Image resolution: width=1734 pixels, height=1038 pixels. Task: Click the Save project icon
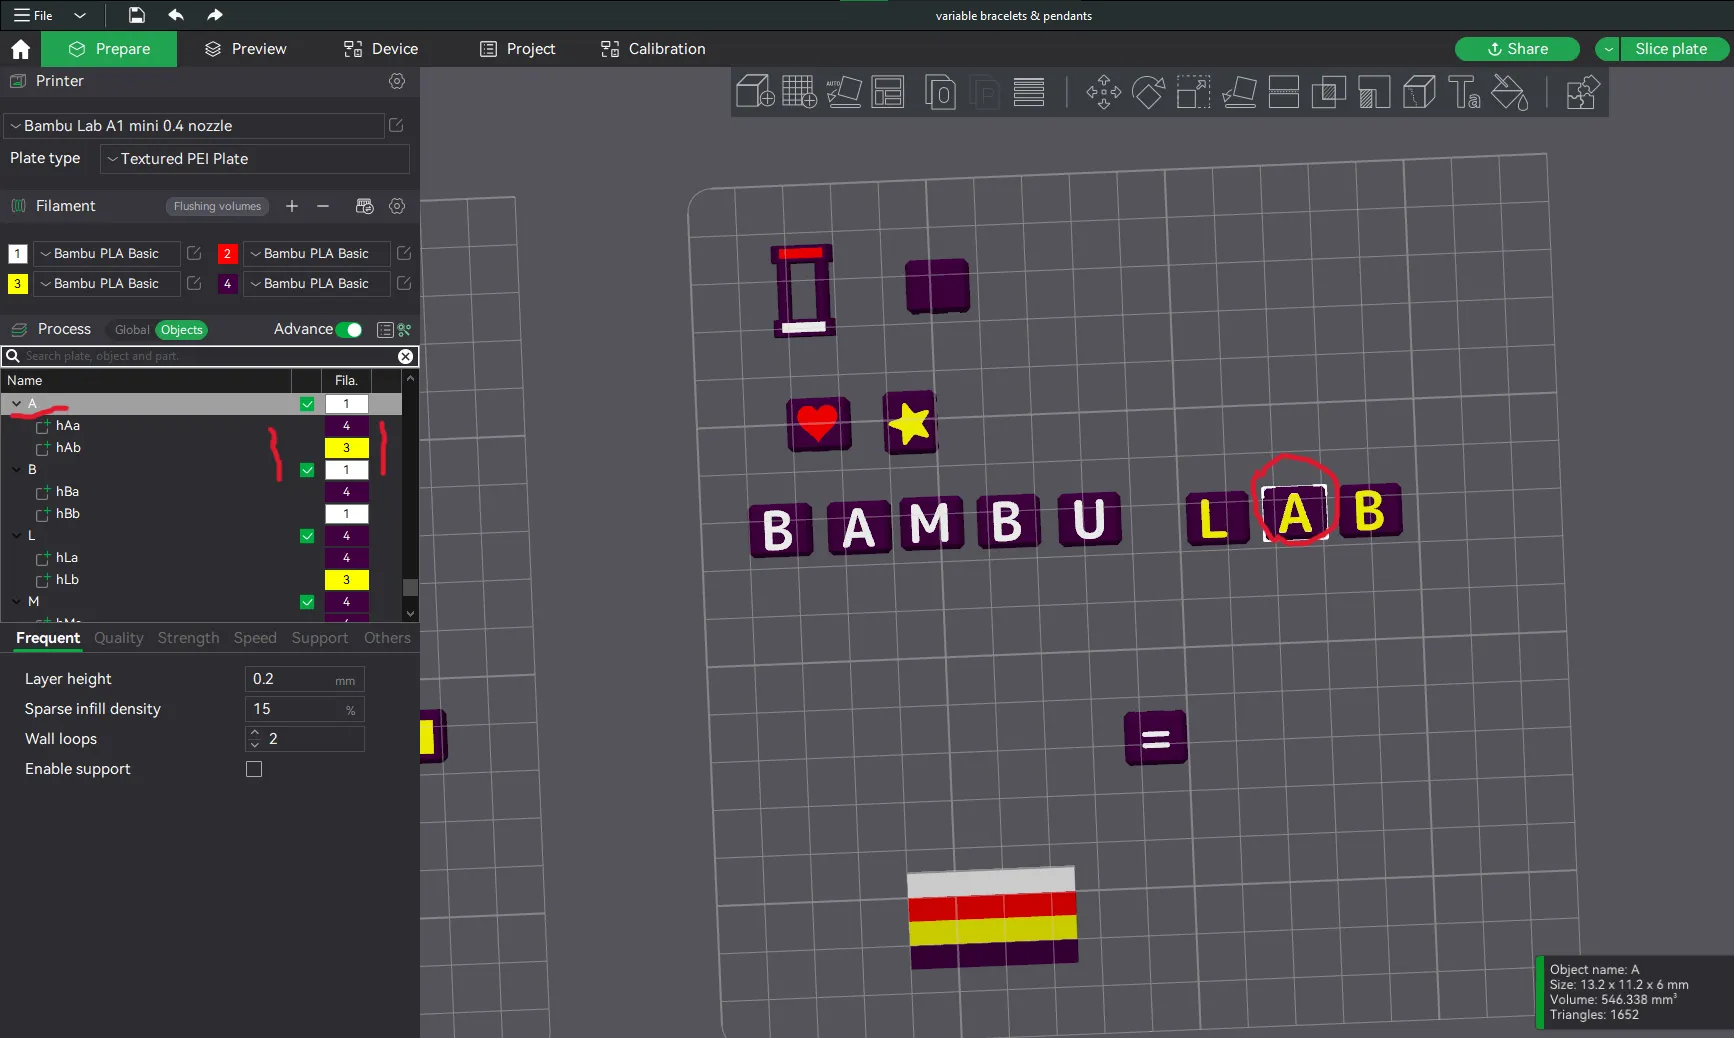point(136,15)
